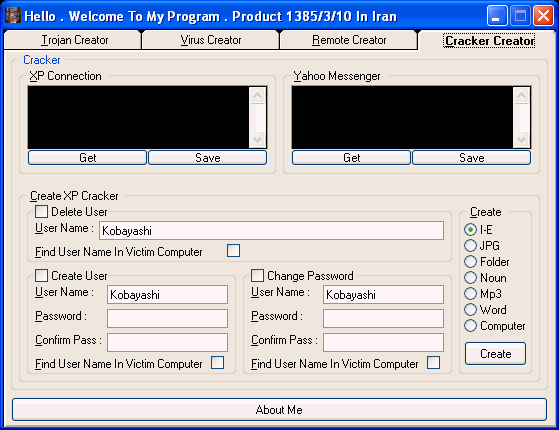Pick the Mp3 radio option
The width and height of the screenshot is (559, 430).
tap(470, 293)
